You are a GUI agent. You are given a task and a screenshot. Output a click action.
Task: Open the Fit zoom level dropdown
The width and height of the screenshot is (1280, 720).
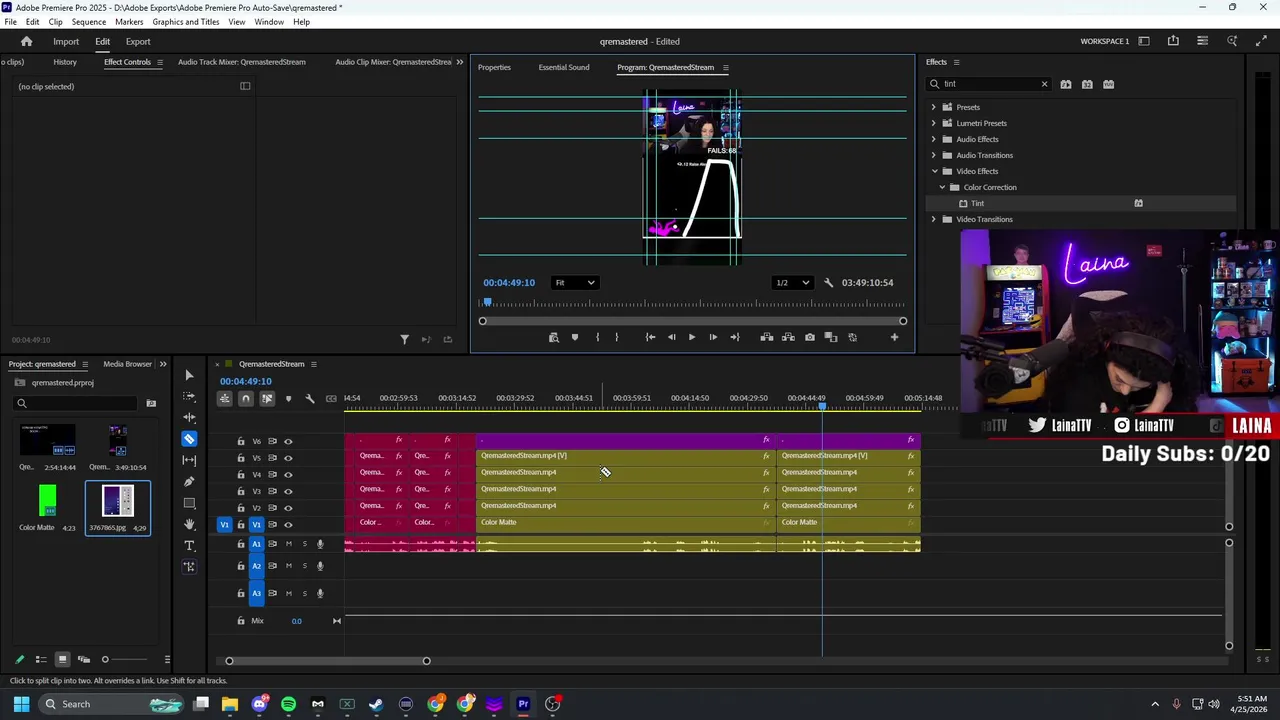click(x=576, y=283)
